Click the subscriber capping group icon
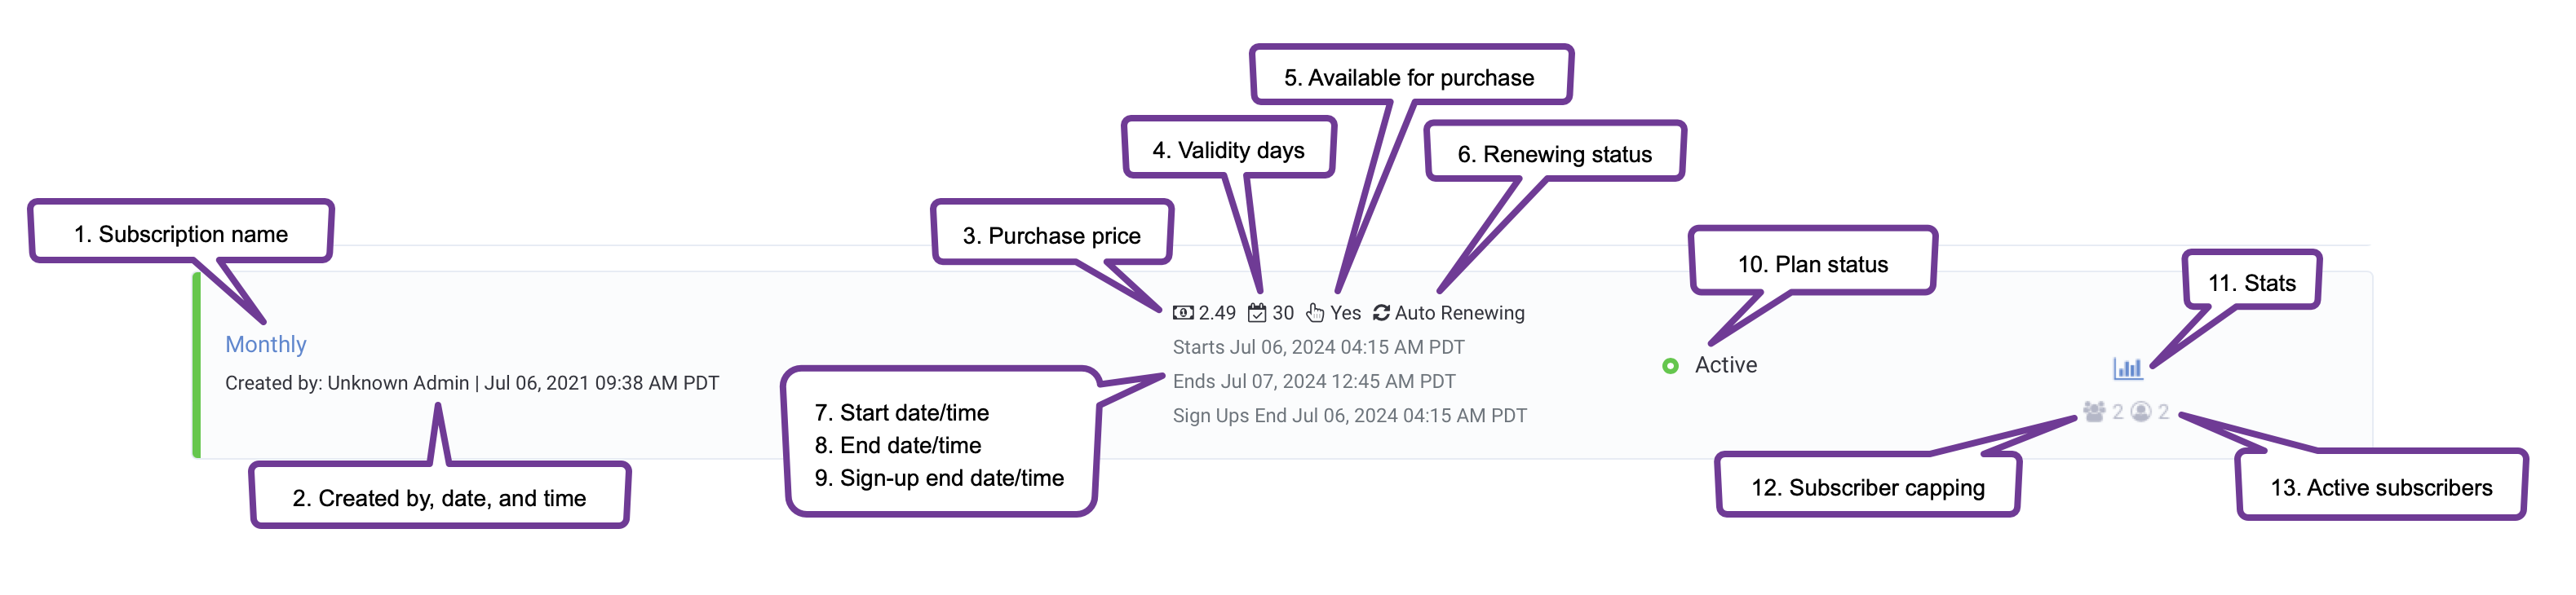 2094,411
